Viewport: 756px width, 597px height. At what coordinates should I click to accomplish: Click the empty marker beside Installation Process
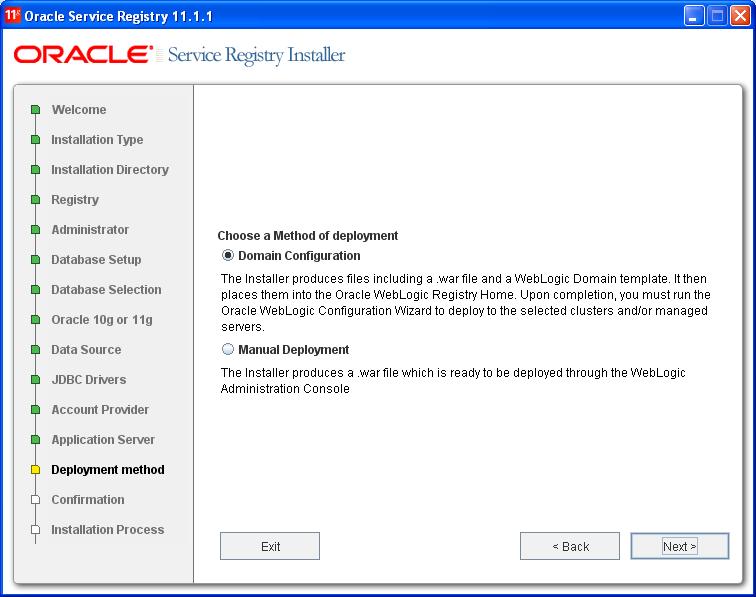tap(35, 529)
